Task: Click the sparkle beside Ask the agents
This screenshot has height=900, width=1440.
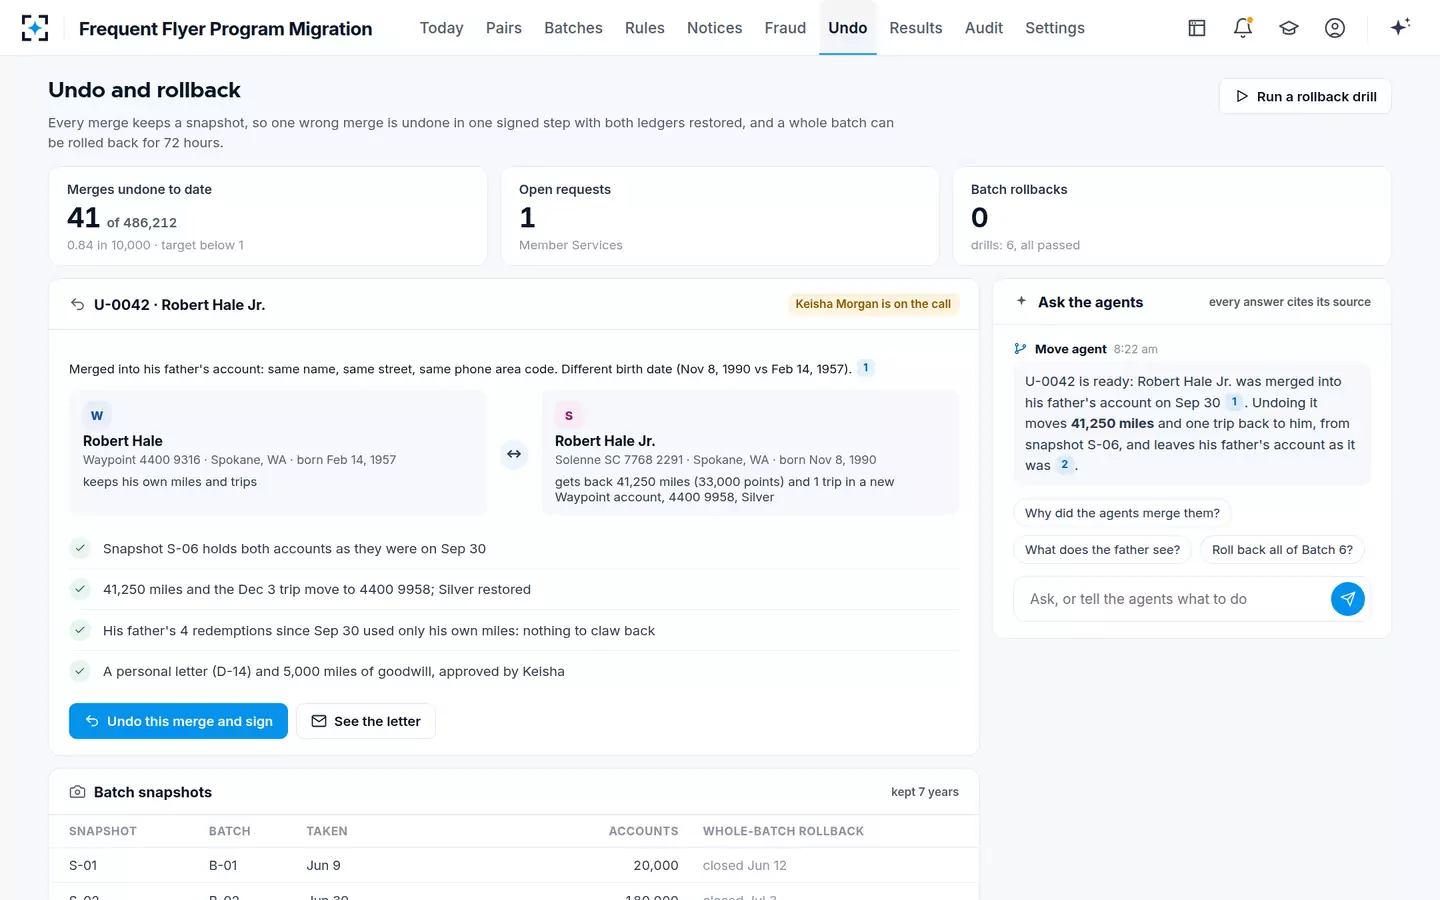Action: [1021, 301]
